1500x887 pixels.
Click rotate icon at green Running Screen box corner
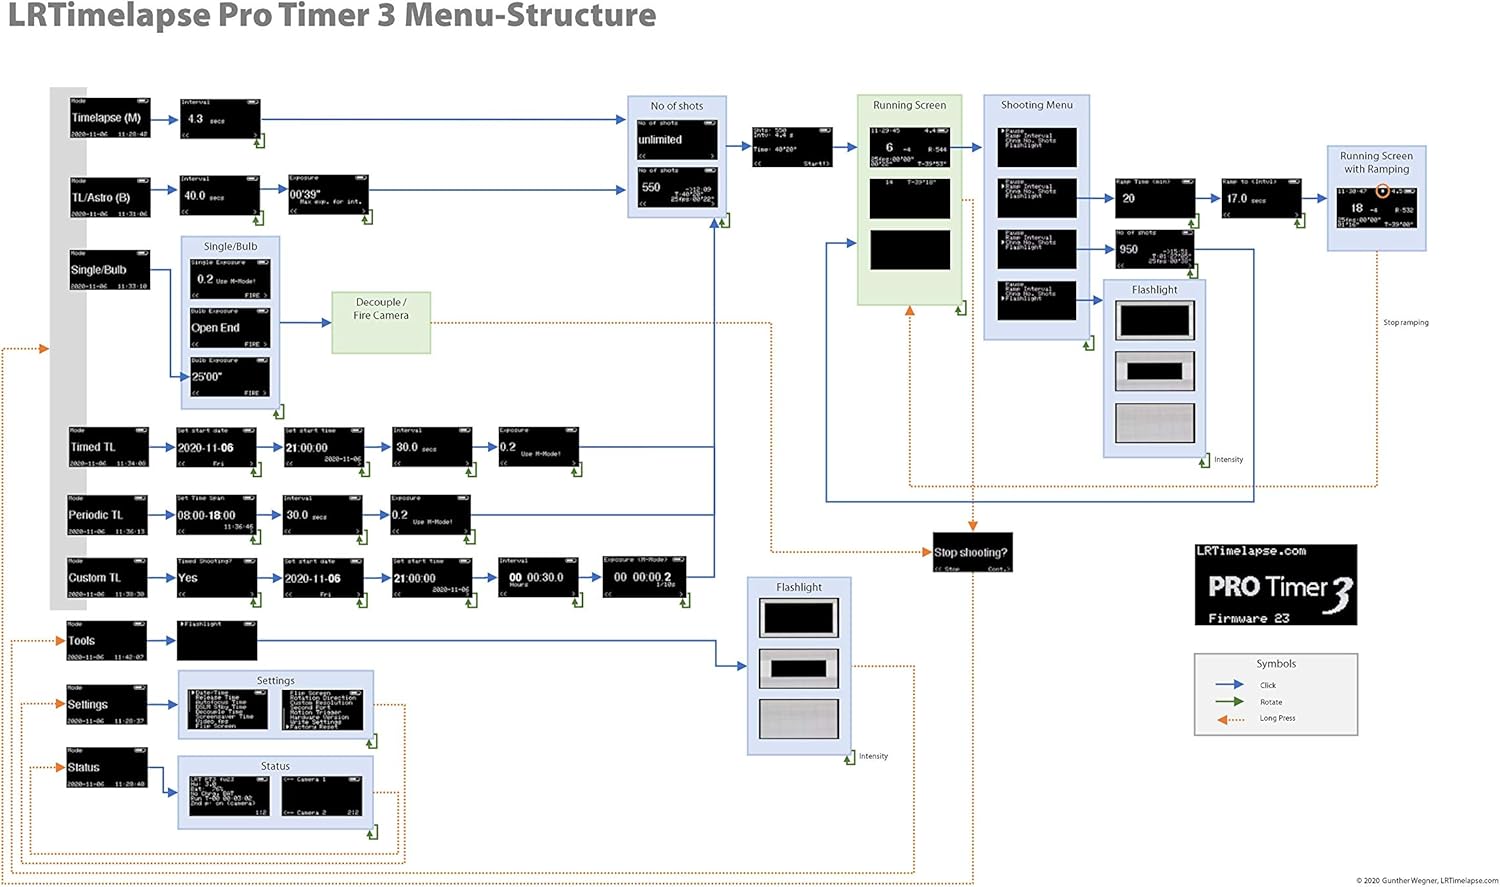[x=960, y=309]
